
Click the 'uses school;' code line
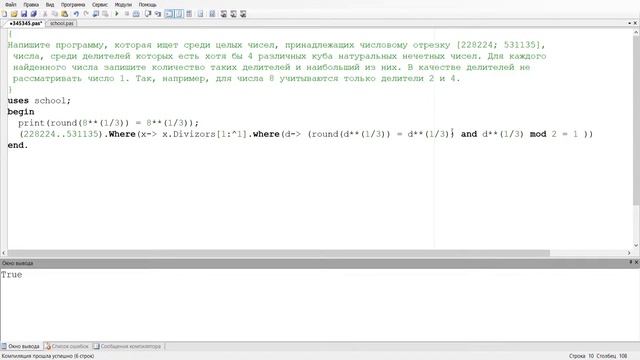pyautogui.click(x=39, y=100)
